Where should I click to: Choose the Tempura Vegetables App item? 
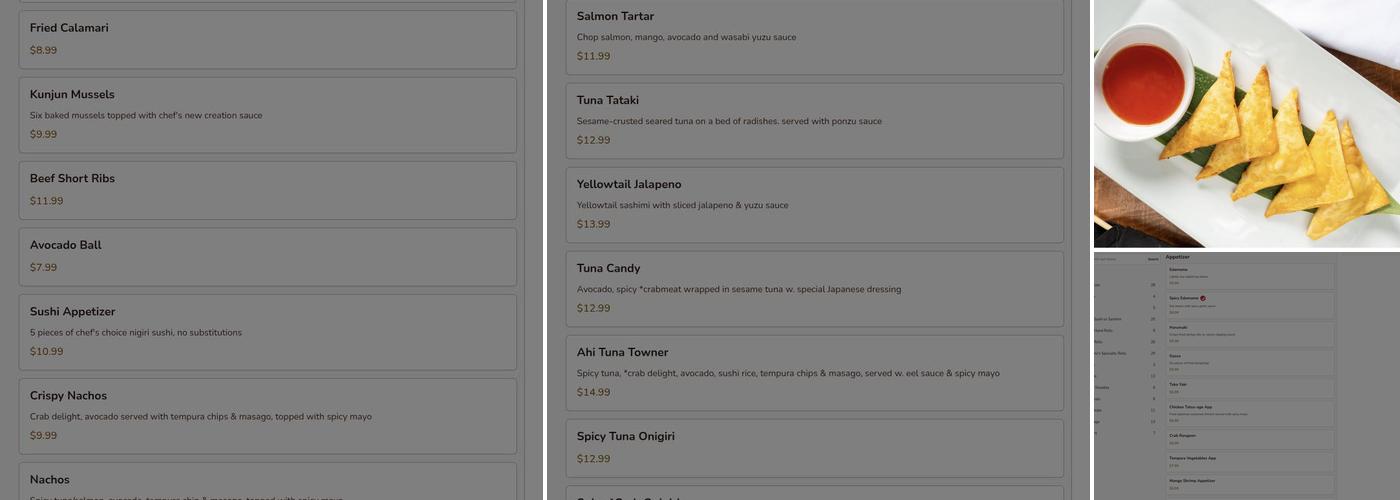coord(1249,461)
